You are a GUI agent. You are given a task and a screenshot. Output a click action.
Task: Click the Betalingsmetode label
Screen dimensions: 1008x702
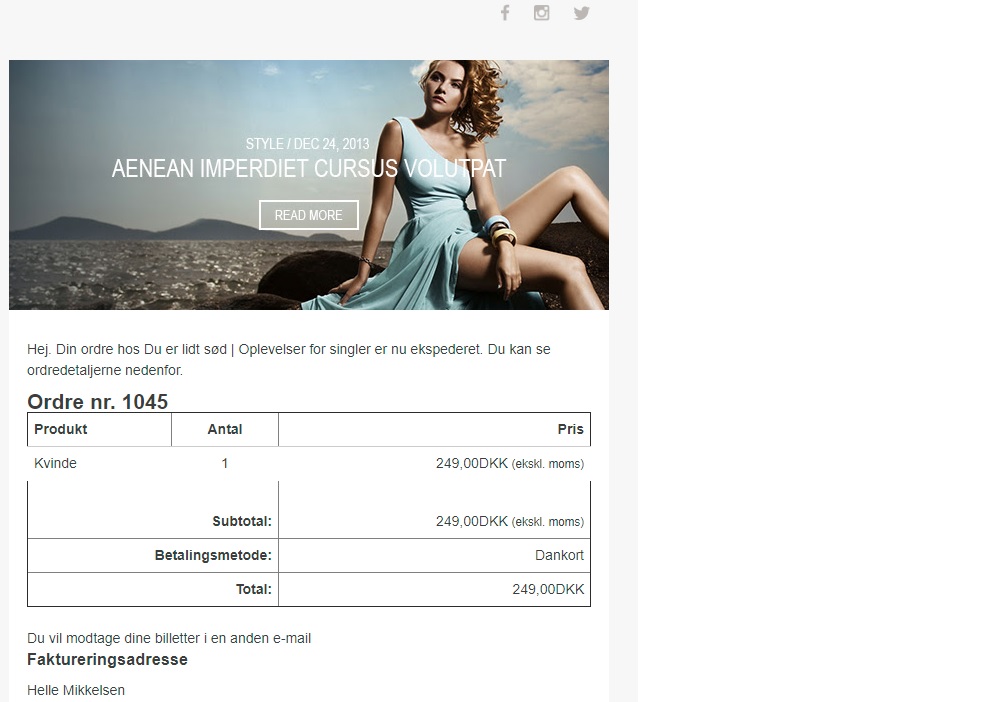213,555
